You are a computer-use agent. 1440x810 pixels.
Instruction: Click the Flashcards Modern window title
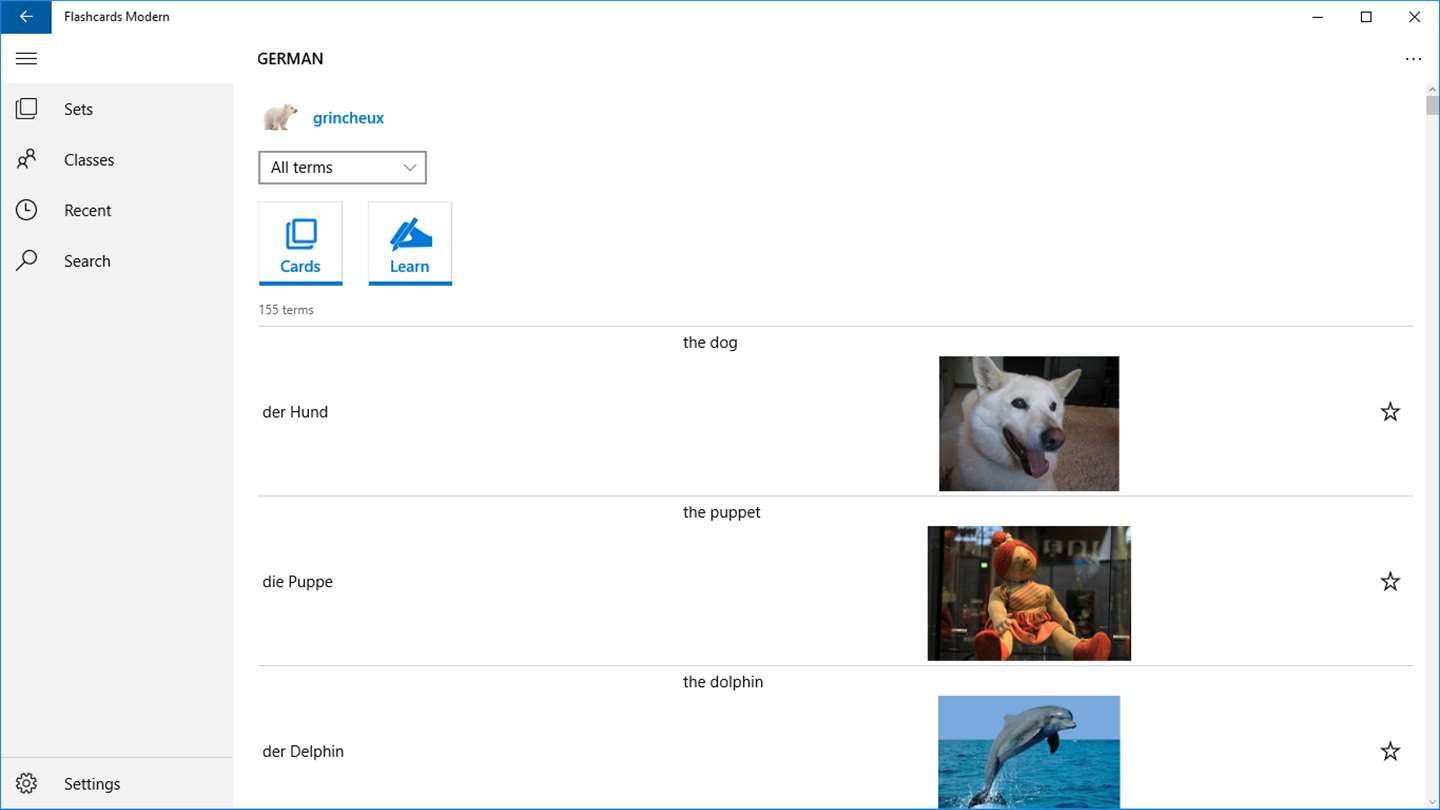pyautogui.click(x=117, y=17)
